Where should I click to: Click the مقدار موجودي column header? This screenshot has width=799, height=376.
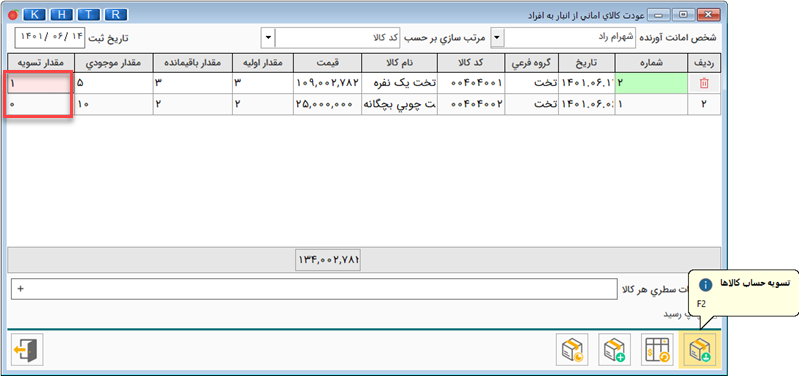(x=114, y=63)
